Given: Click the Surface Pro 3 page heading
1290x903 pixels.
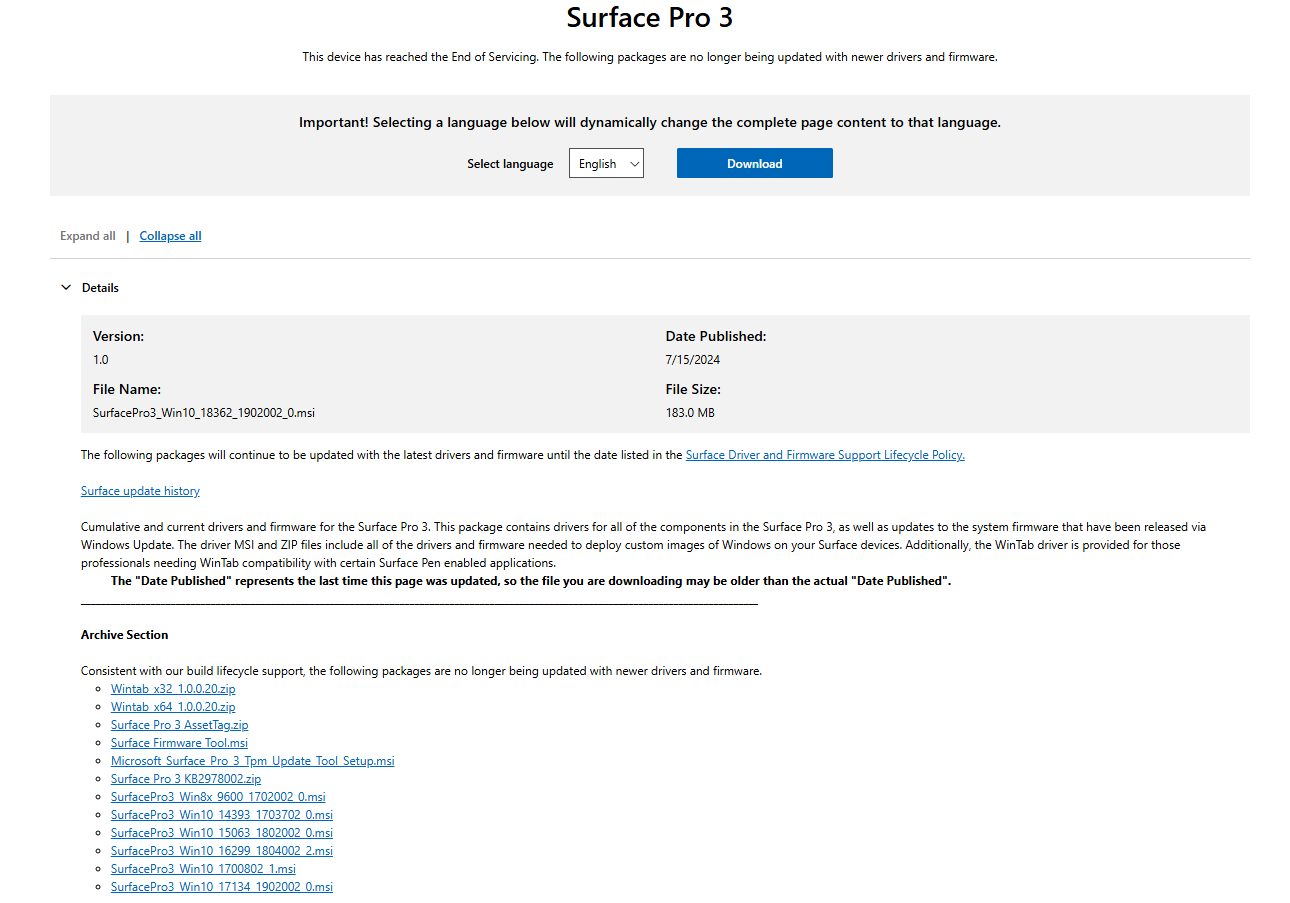Looking at the screenshot, I should (650, 17).
